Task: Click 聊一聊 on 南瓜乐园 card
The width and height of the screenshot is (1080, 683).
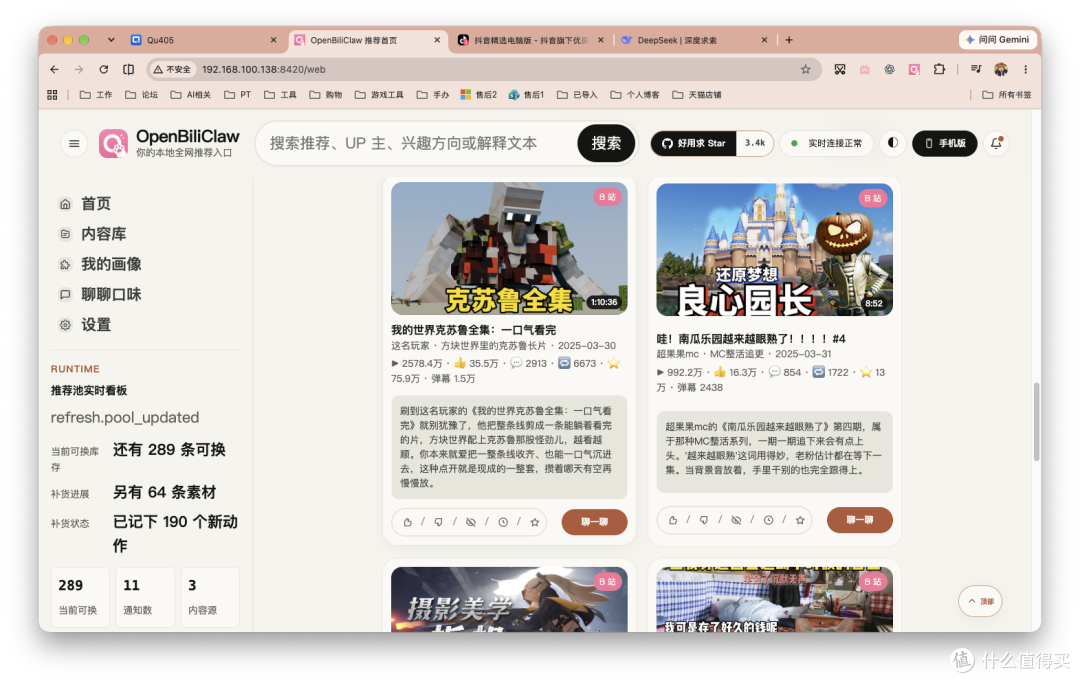Action: [x=859, y=520]
